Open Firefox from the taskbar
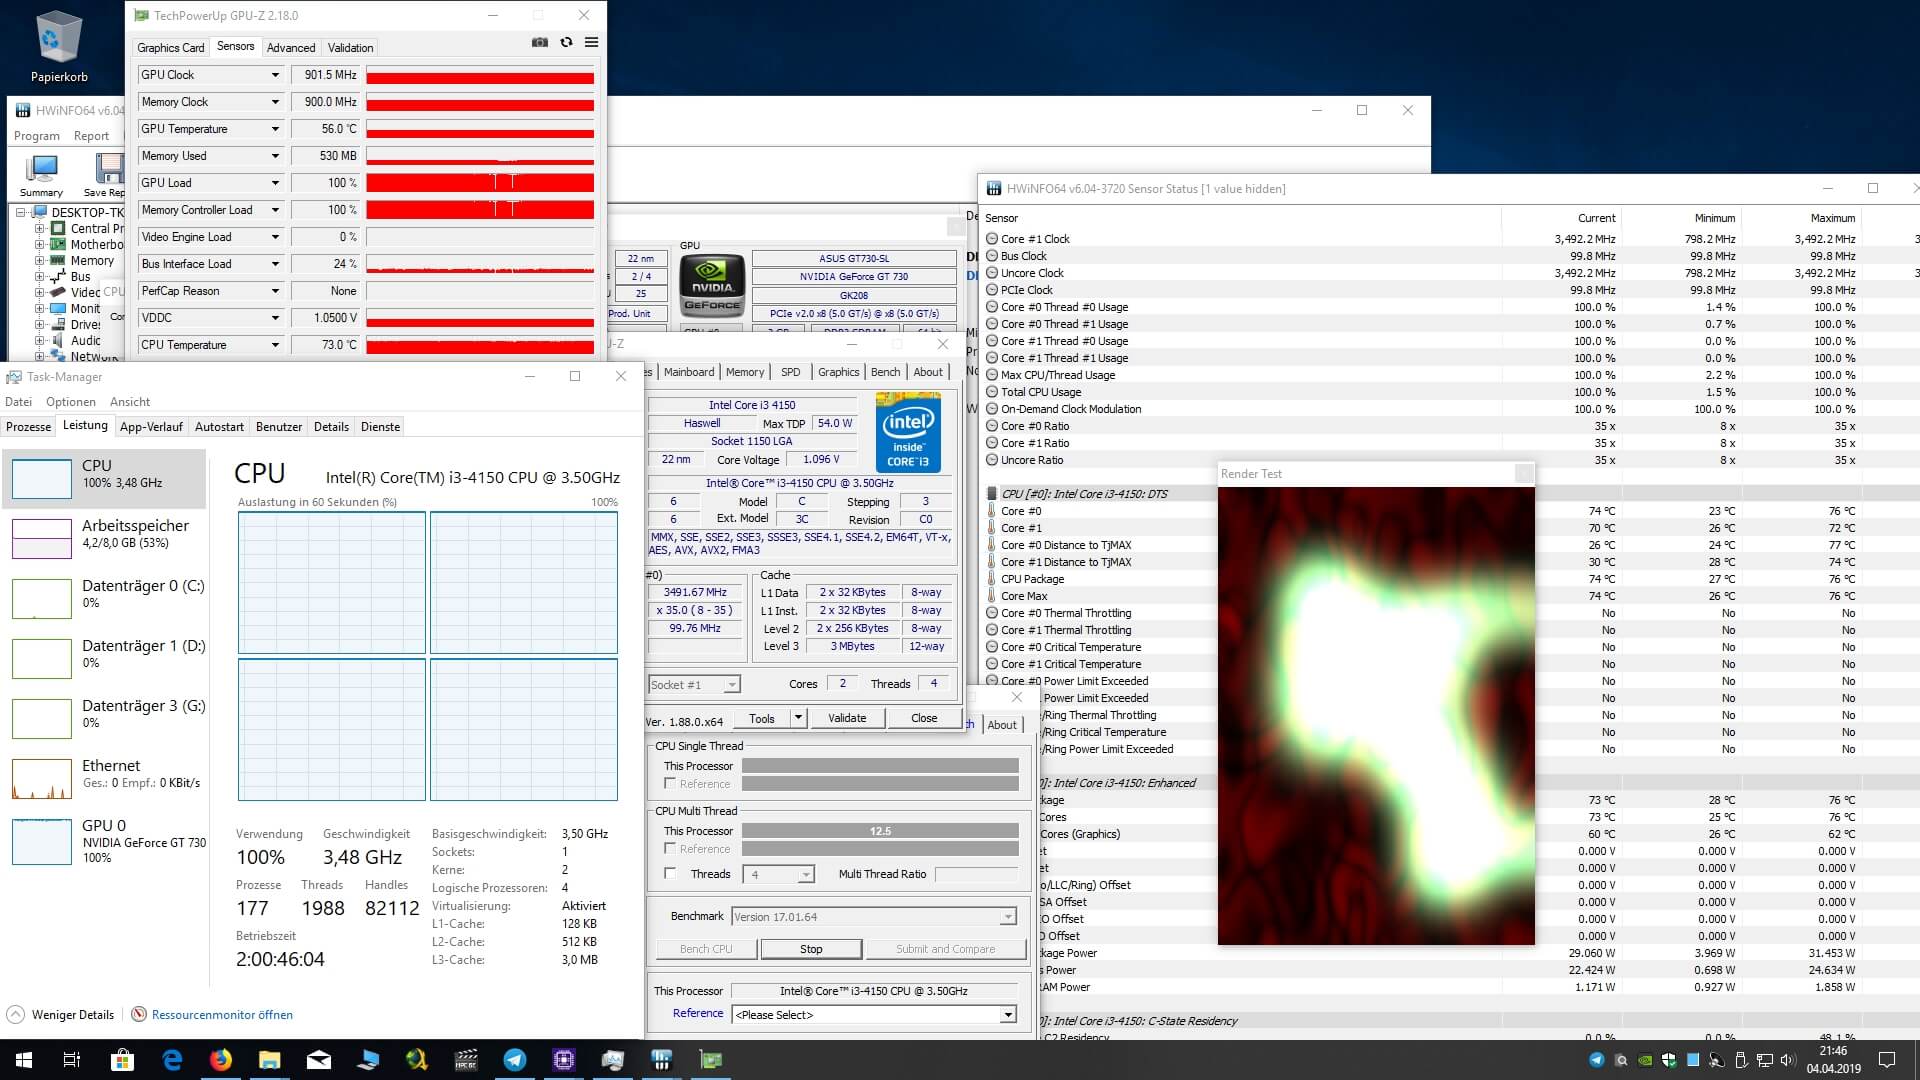 point(221,1060)
